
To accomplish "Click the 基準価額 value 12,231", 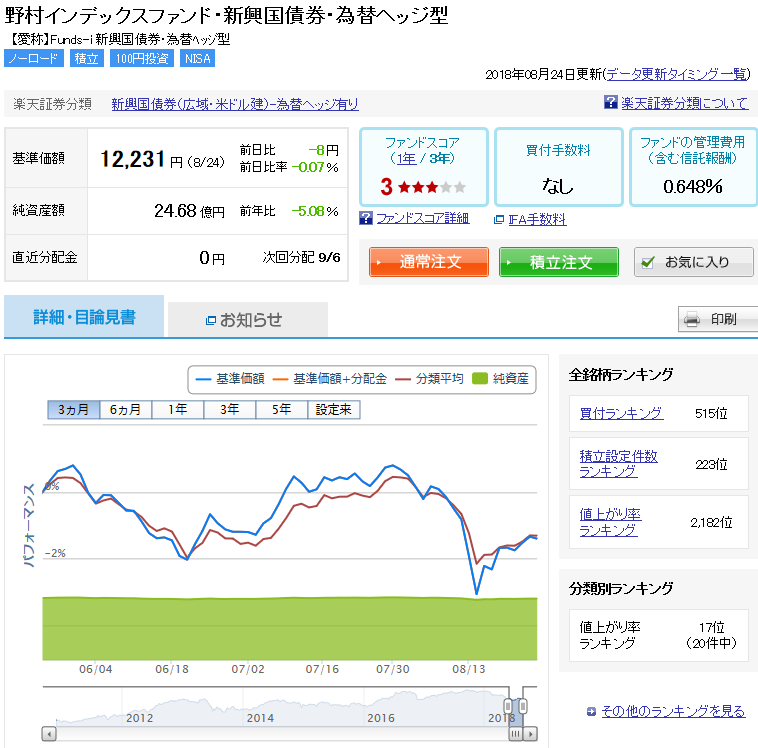I will click(x=132, y=159).
